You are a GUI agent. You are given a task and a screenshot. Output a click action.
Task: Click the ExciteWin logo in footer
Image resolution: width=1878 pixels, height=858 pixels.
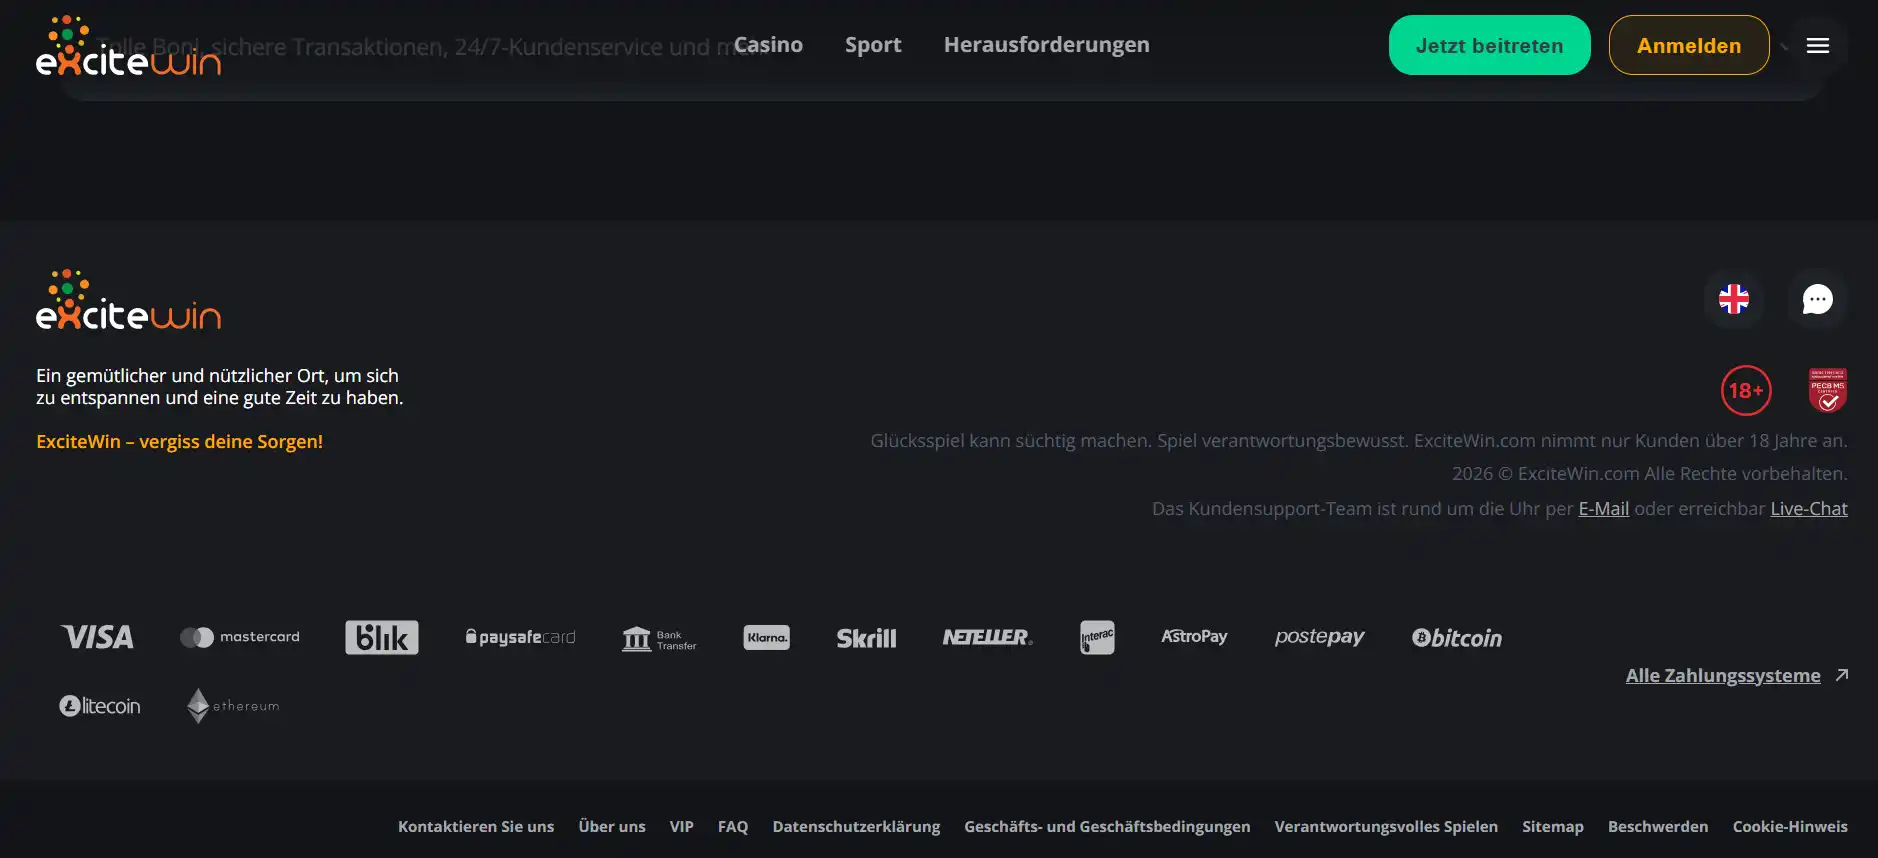pyautogui.click(x=128, y=300)
